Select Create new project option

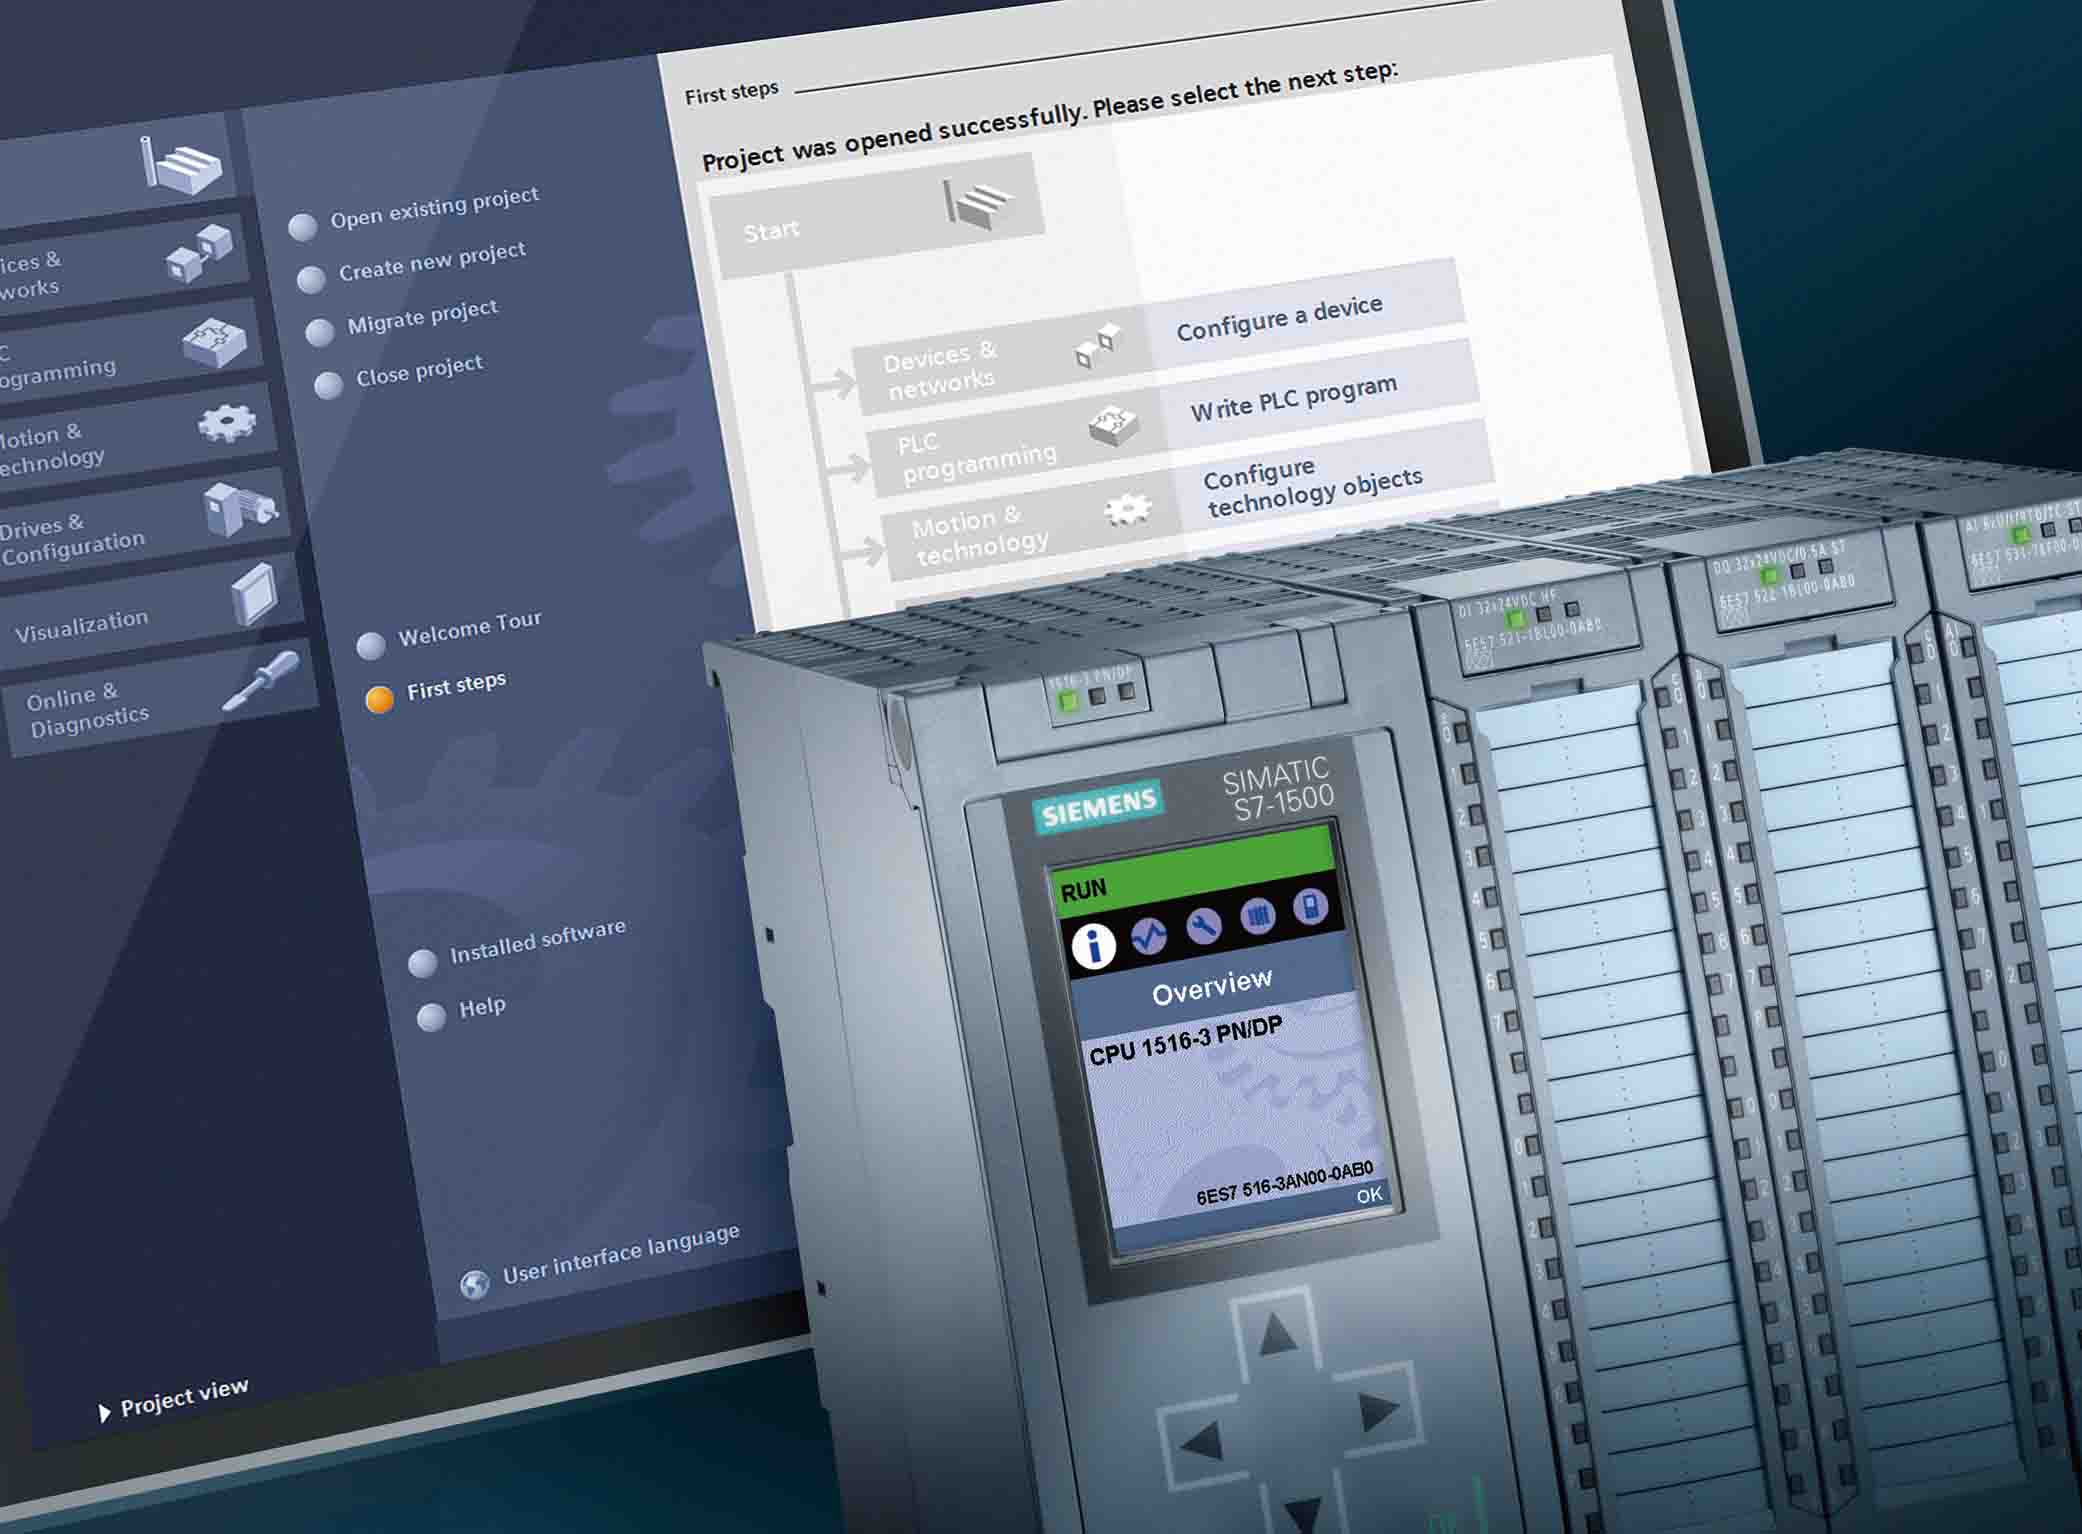coord(431,261)
